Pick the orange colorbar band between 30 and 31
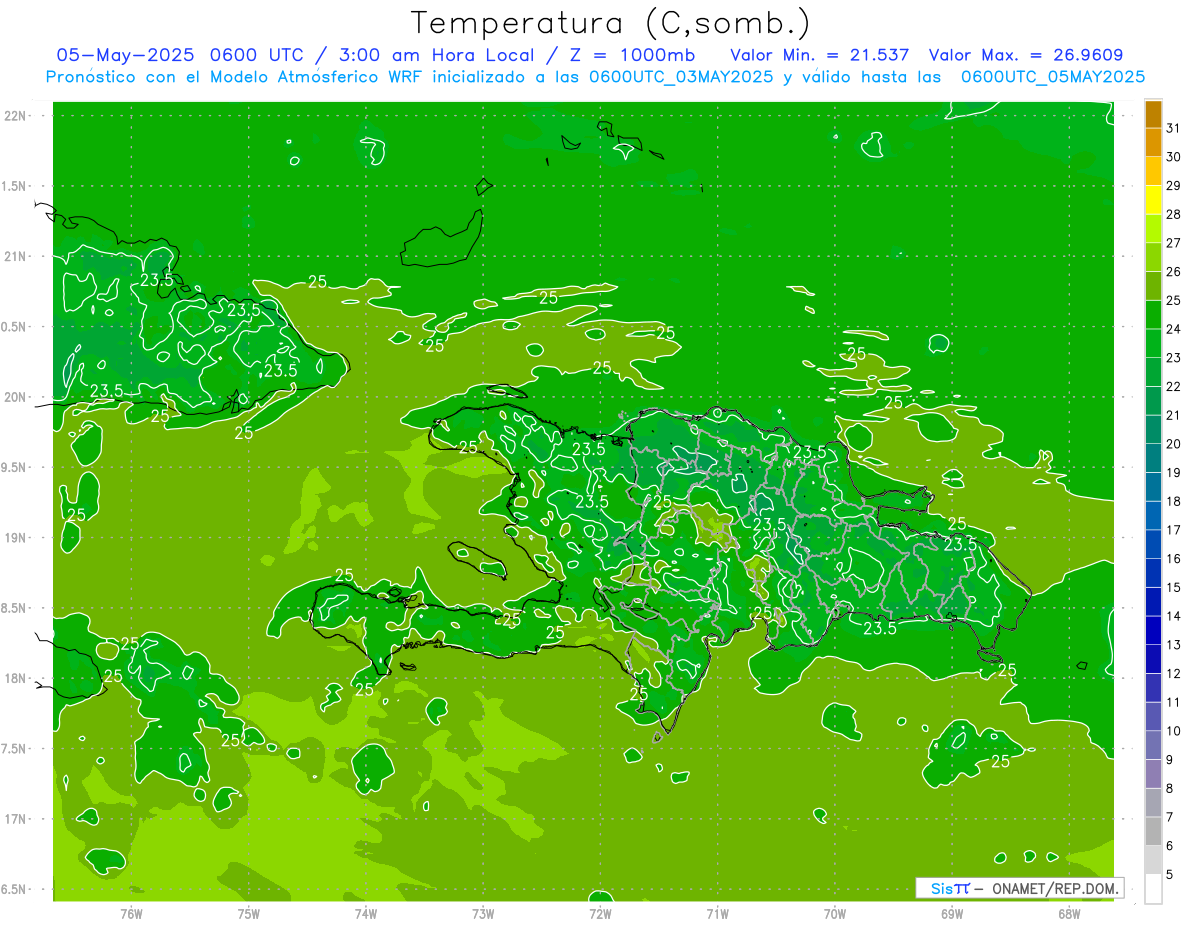The image size is (1200, 927). click(1153, 143)
